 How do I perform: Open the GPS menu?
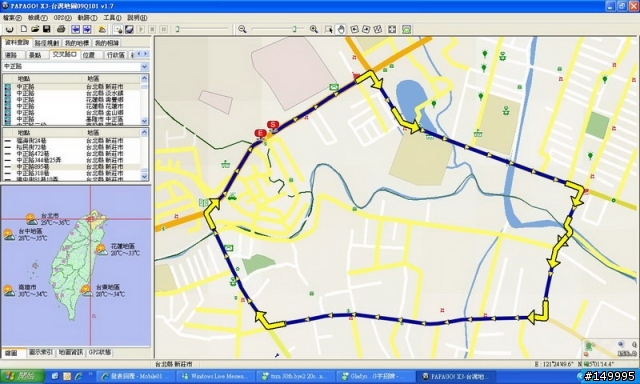pyautogui.click(x=62, y=18)
